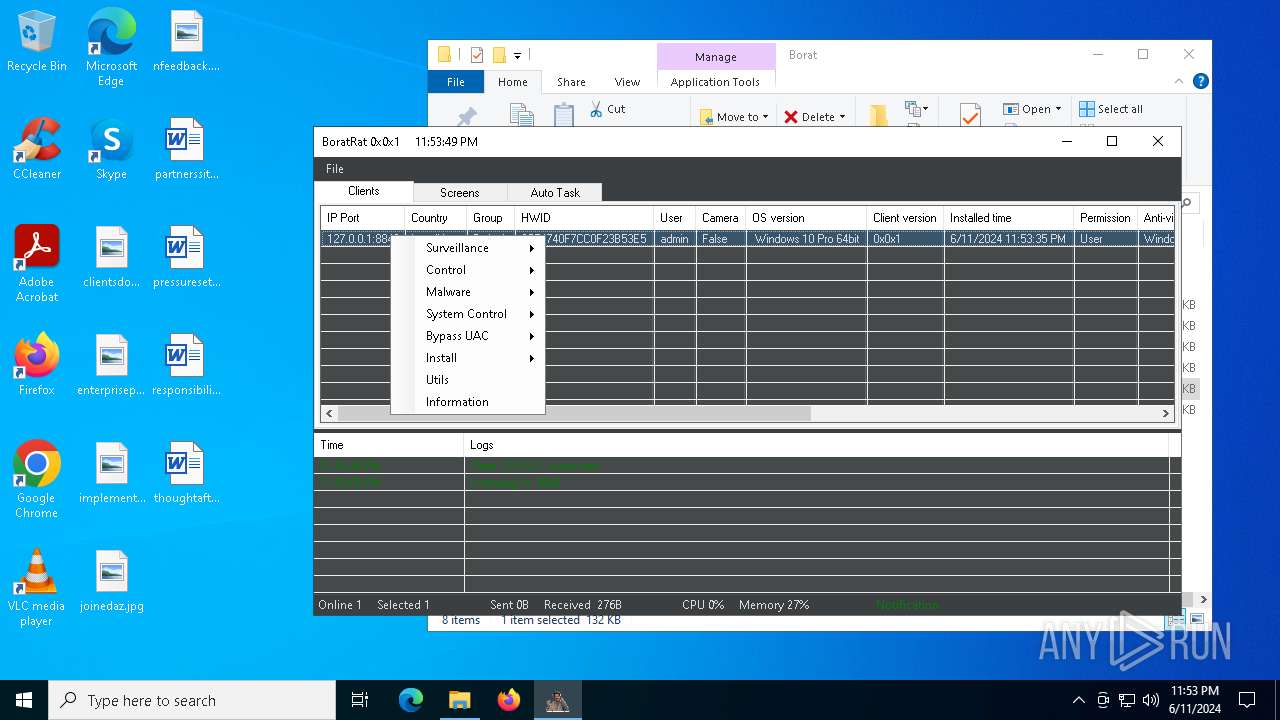Sort clients by IP Port column
The image size is (1280, 720).
362,218
